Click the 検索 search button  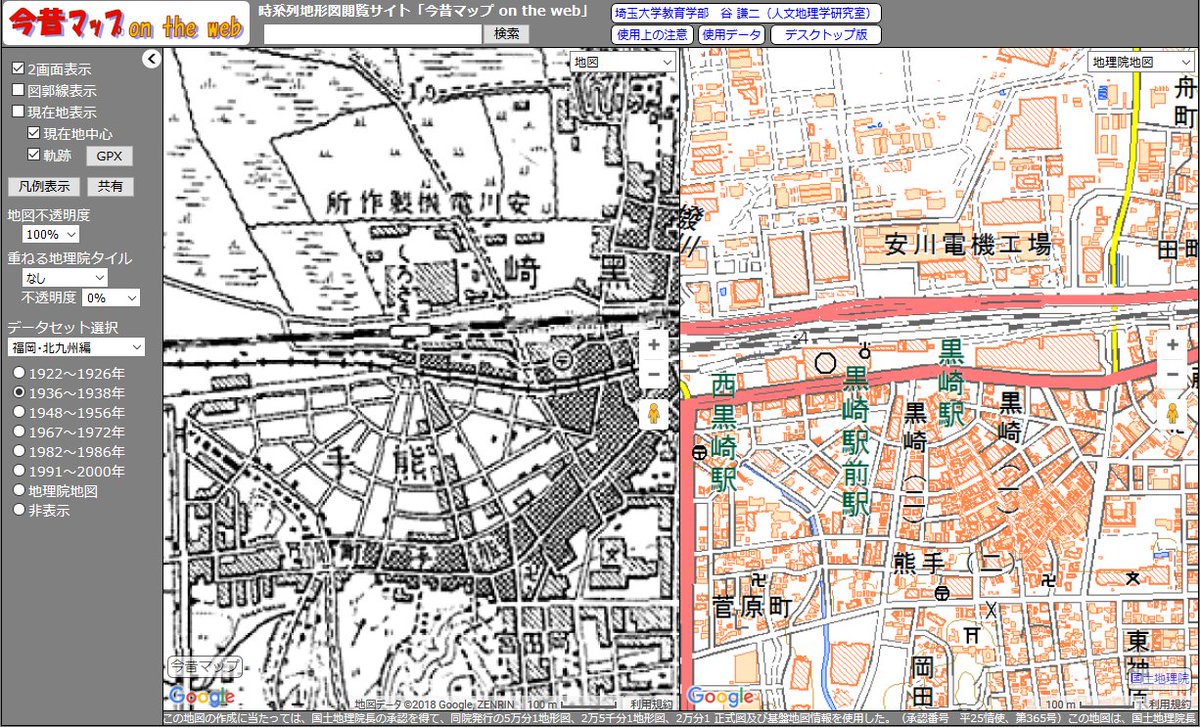(x=507, y=33)
